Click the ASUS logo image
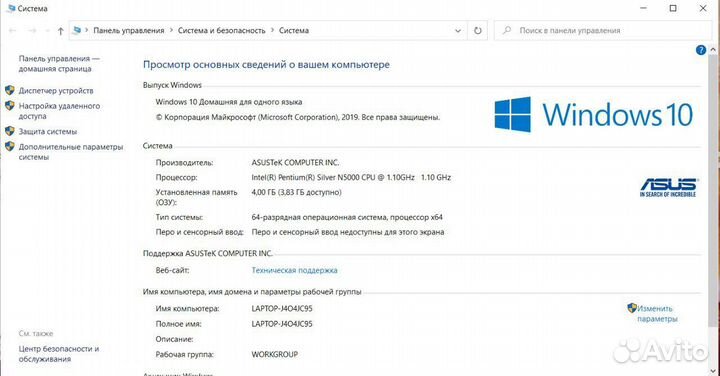This screenshot has height=376, width=720. pos(669,187)
